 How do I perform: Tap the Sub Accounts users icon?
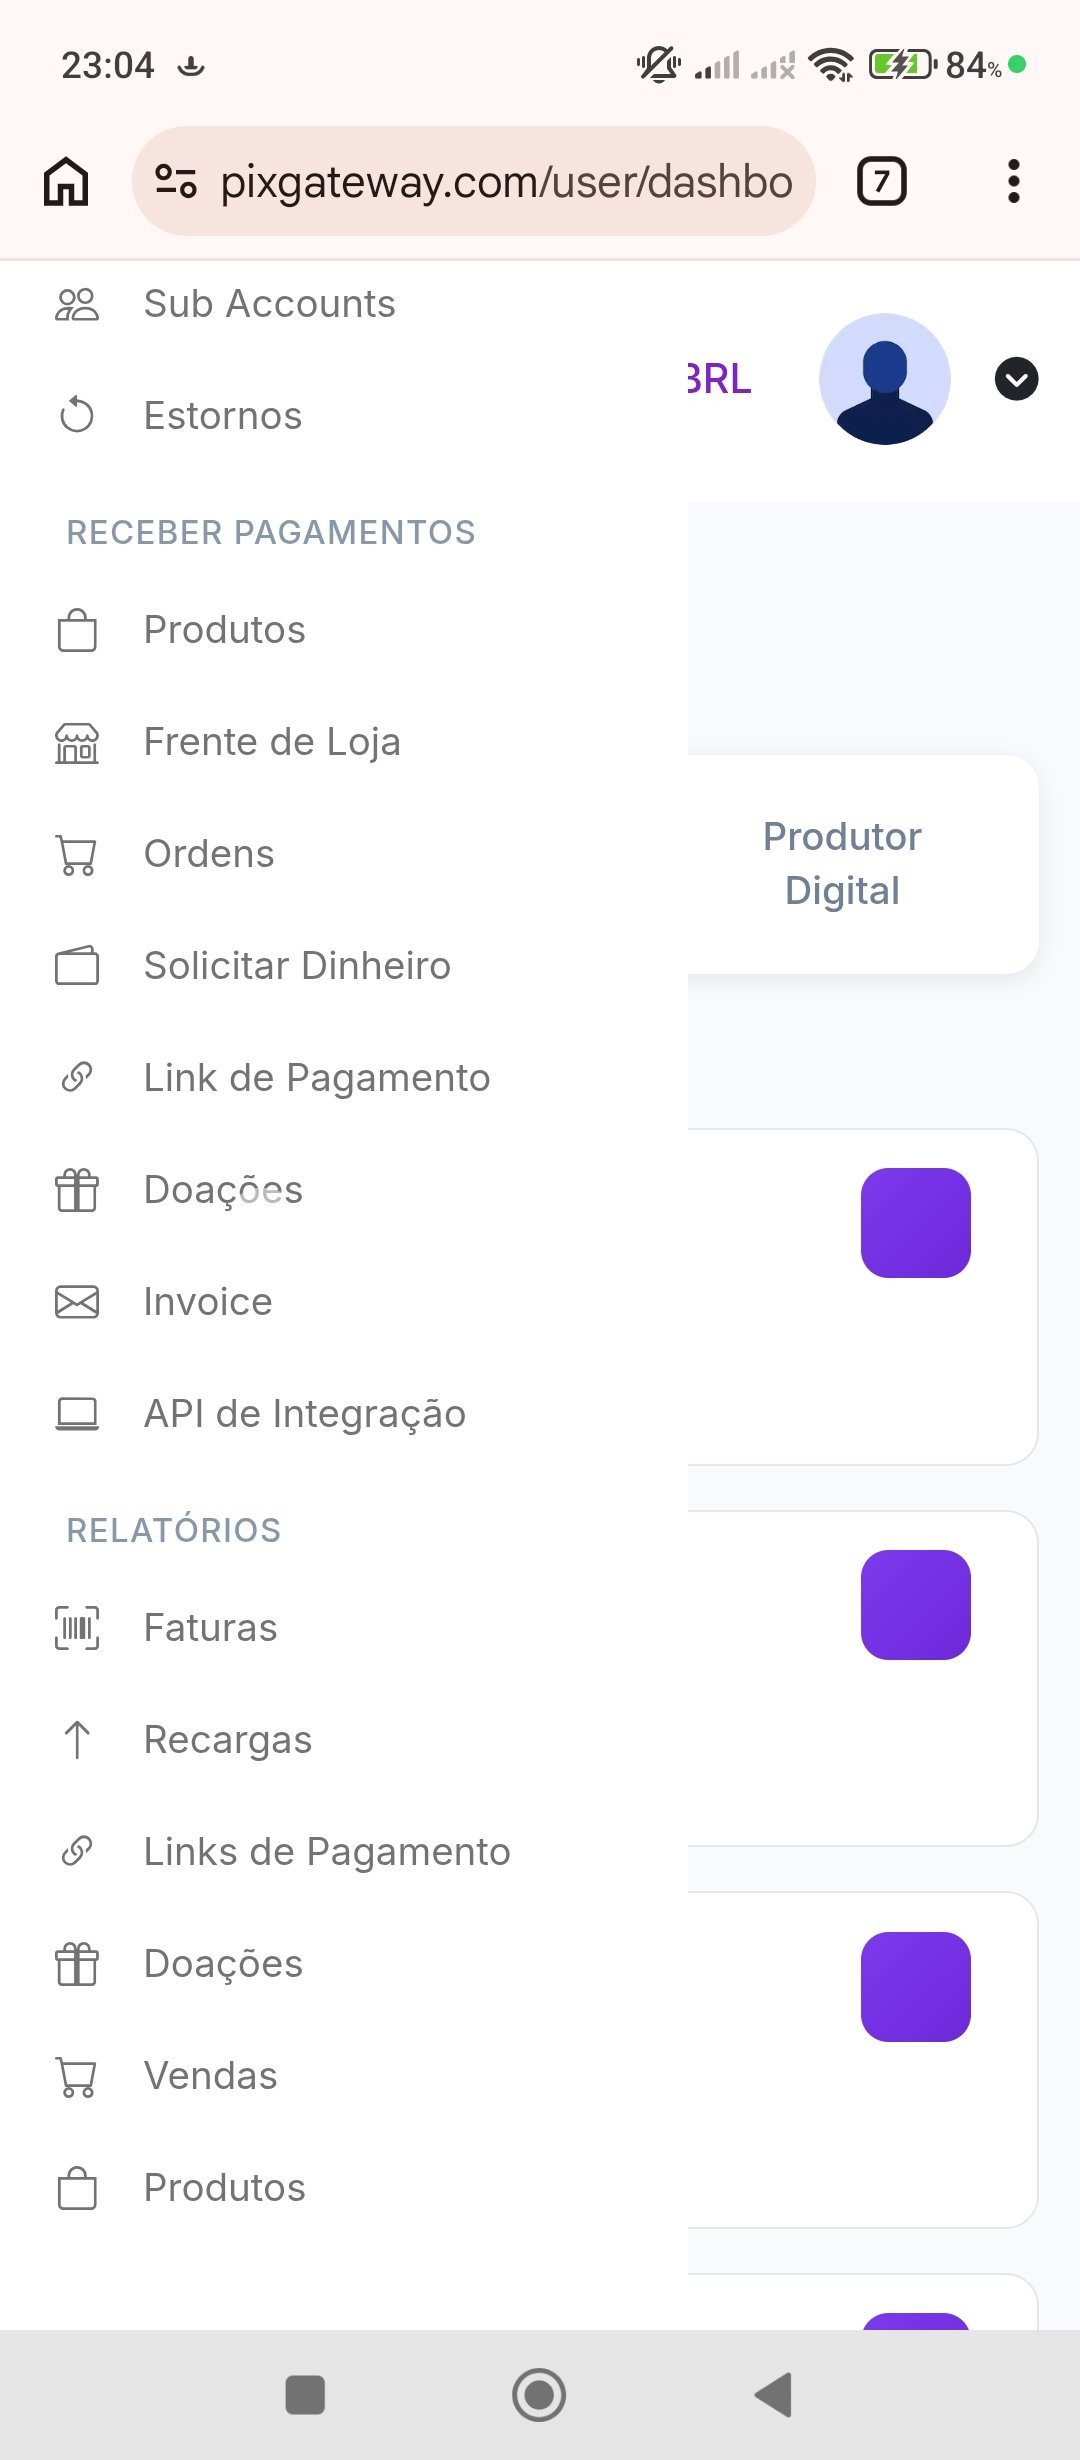click(x=77, y=304)
